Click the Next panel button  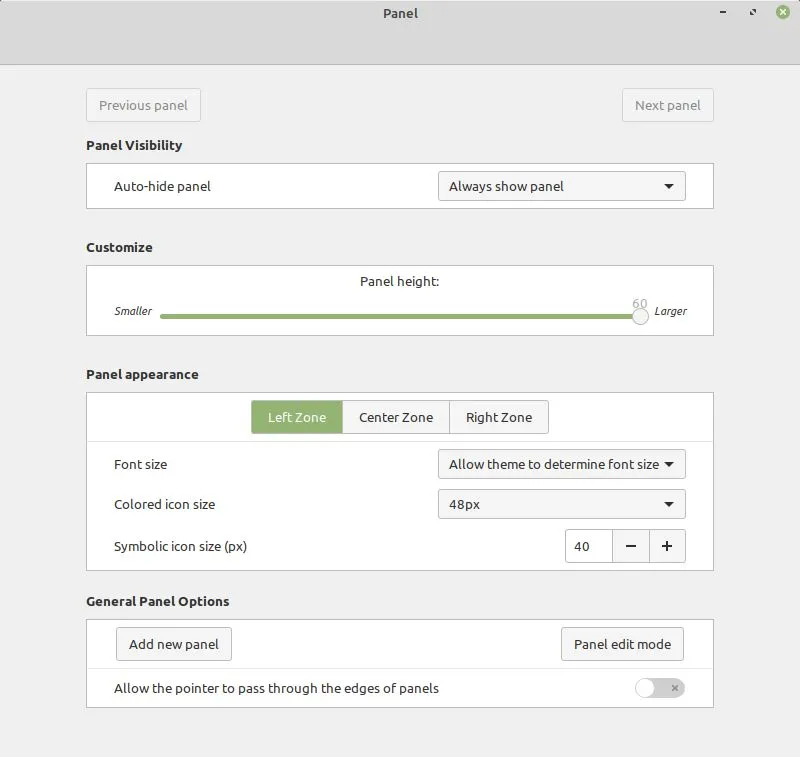pos(667,105)
